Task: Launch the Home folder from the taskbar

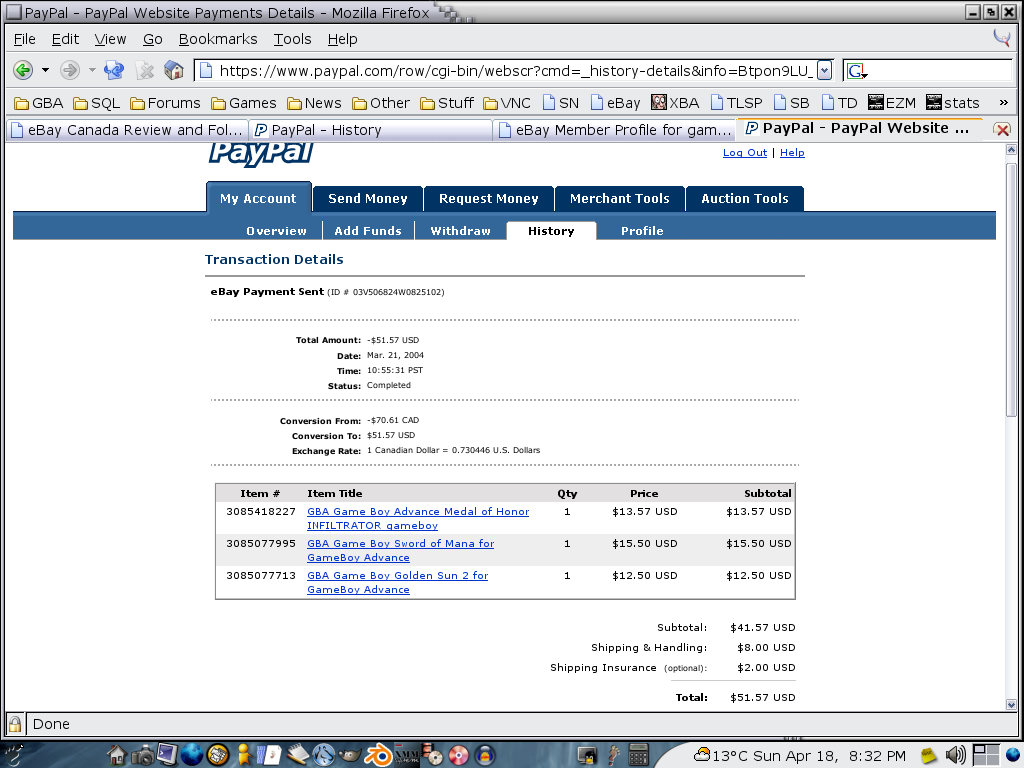Action: tap(116, 755)
